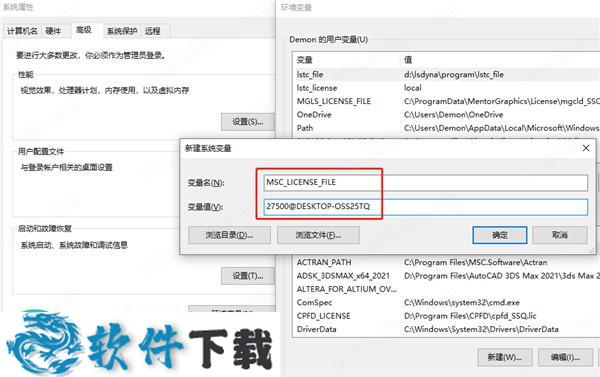Select the ADSK_3DSMAX_x64_2021 variable row
The image size is (600, 377).
446,276
